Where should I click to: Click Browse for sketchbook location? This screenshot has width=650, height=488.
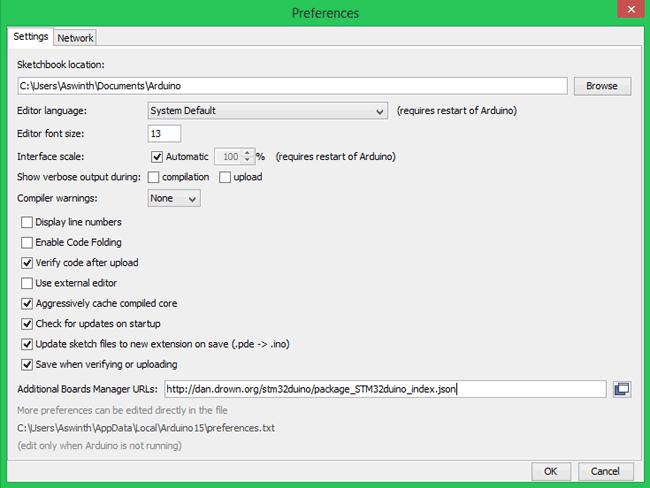tap(601, 86)
